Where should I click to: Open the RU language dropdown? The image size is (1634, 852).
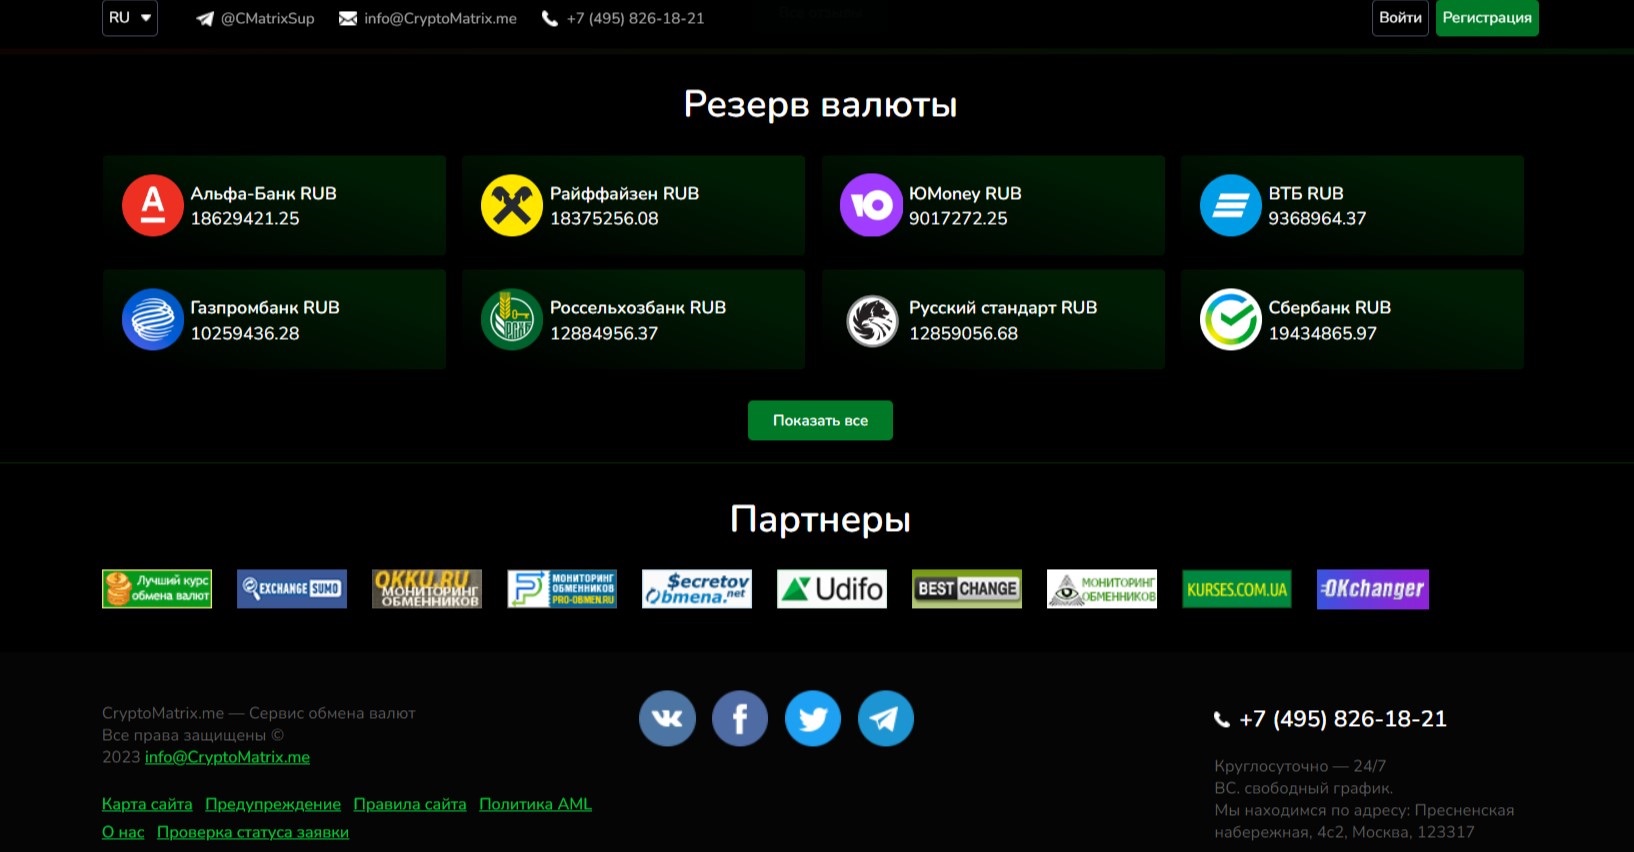130,18
